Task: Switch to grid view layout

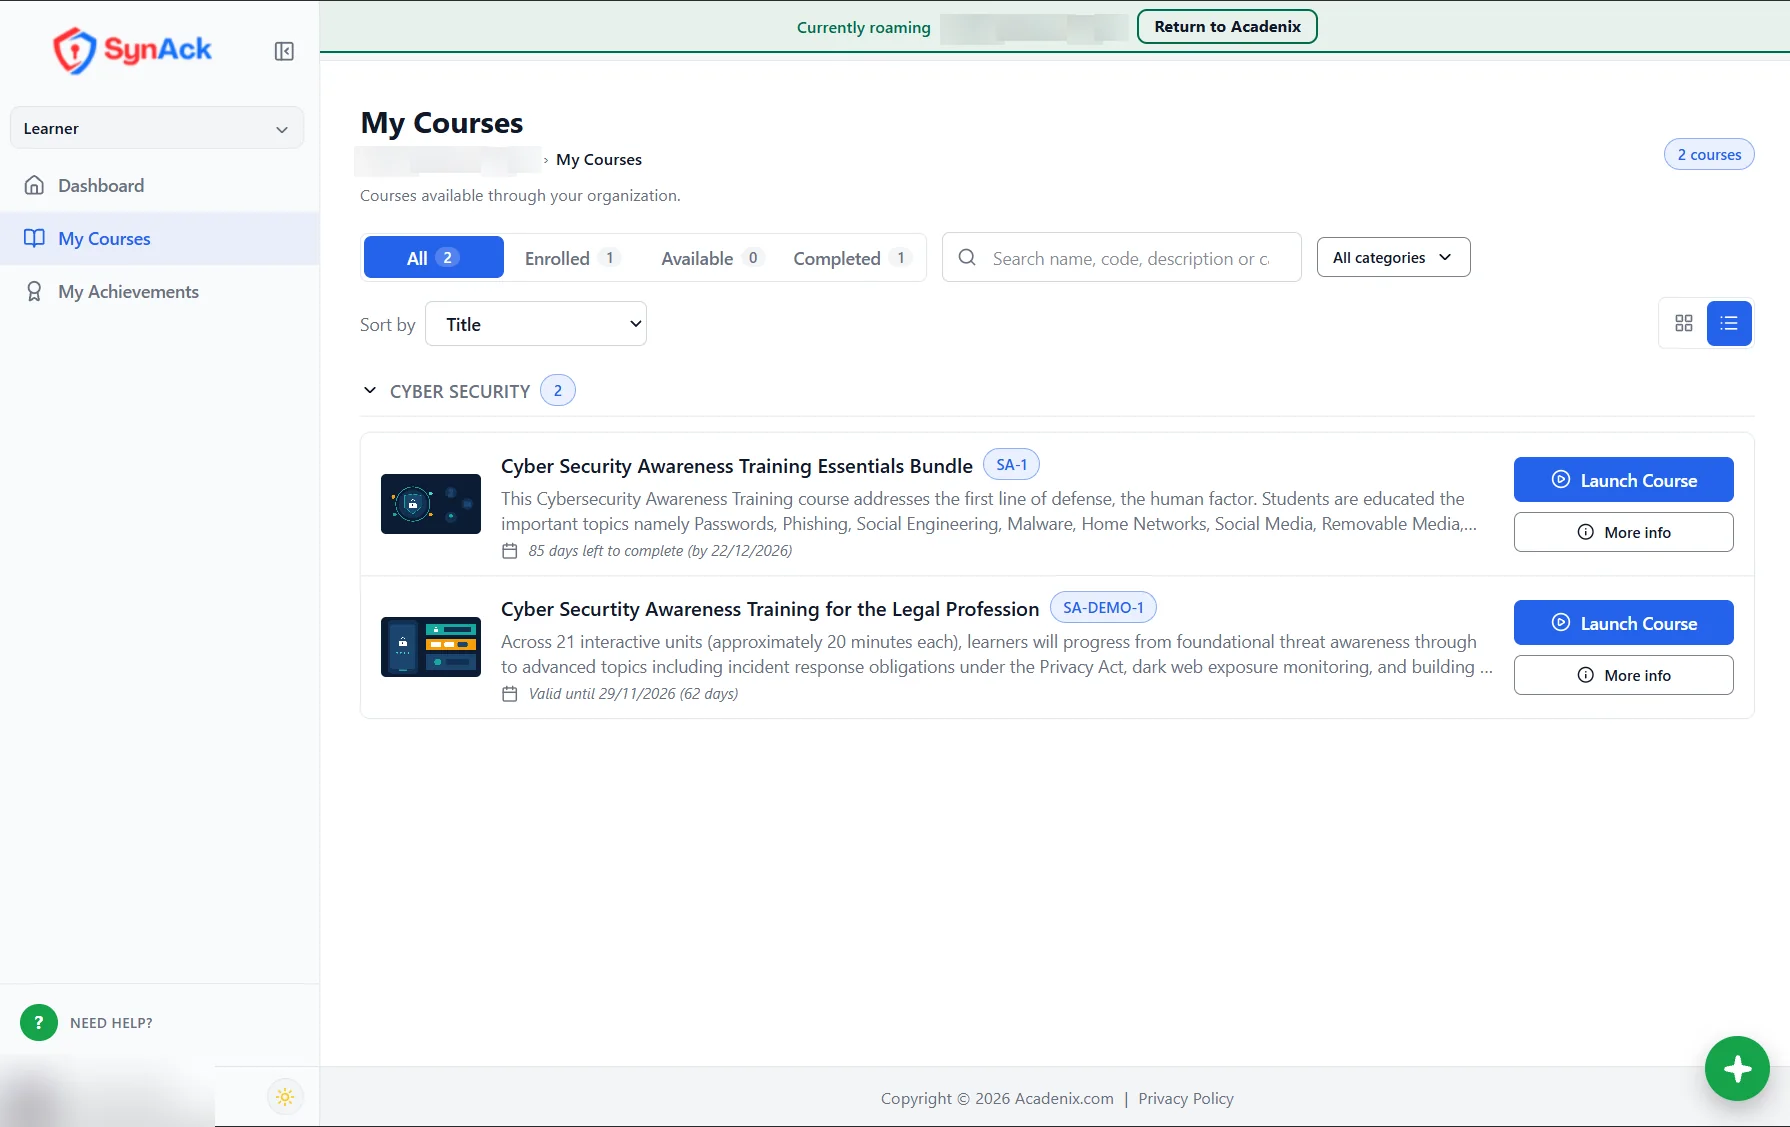Action: point(1684,323)
